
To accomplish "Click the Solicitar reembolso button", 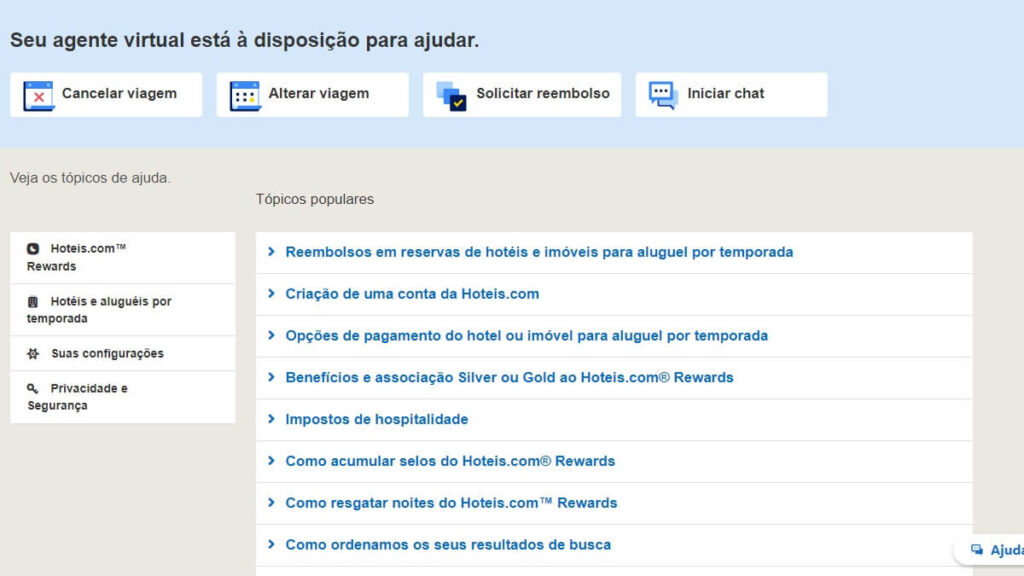I will pos(522,95).
